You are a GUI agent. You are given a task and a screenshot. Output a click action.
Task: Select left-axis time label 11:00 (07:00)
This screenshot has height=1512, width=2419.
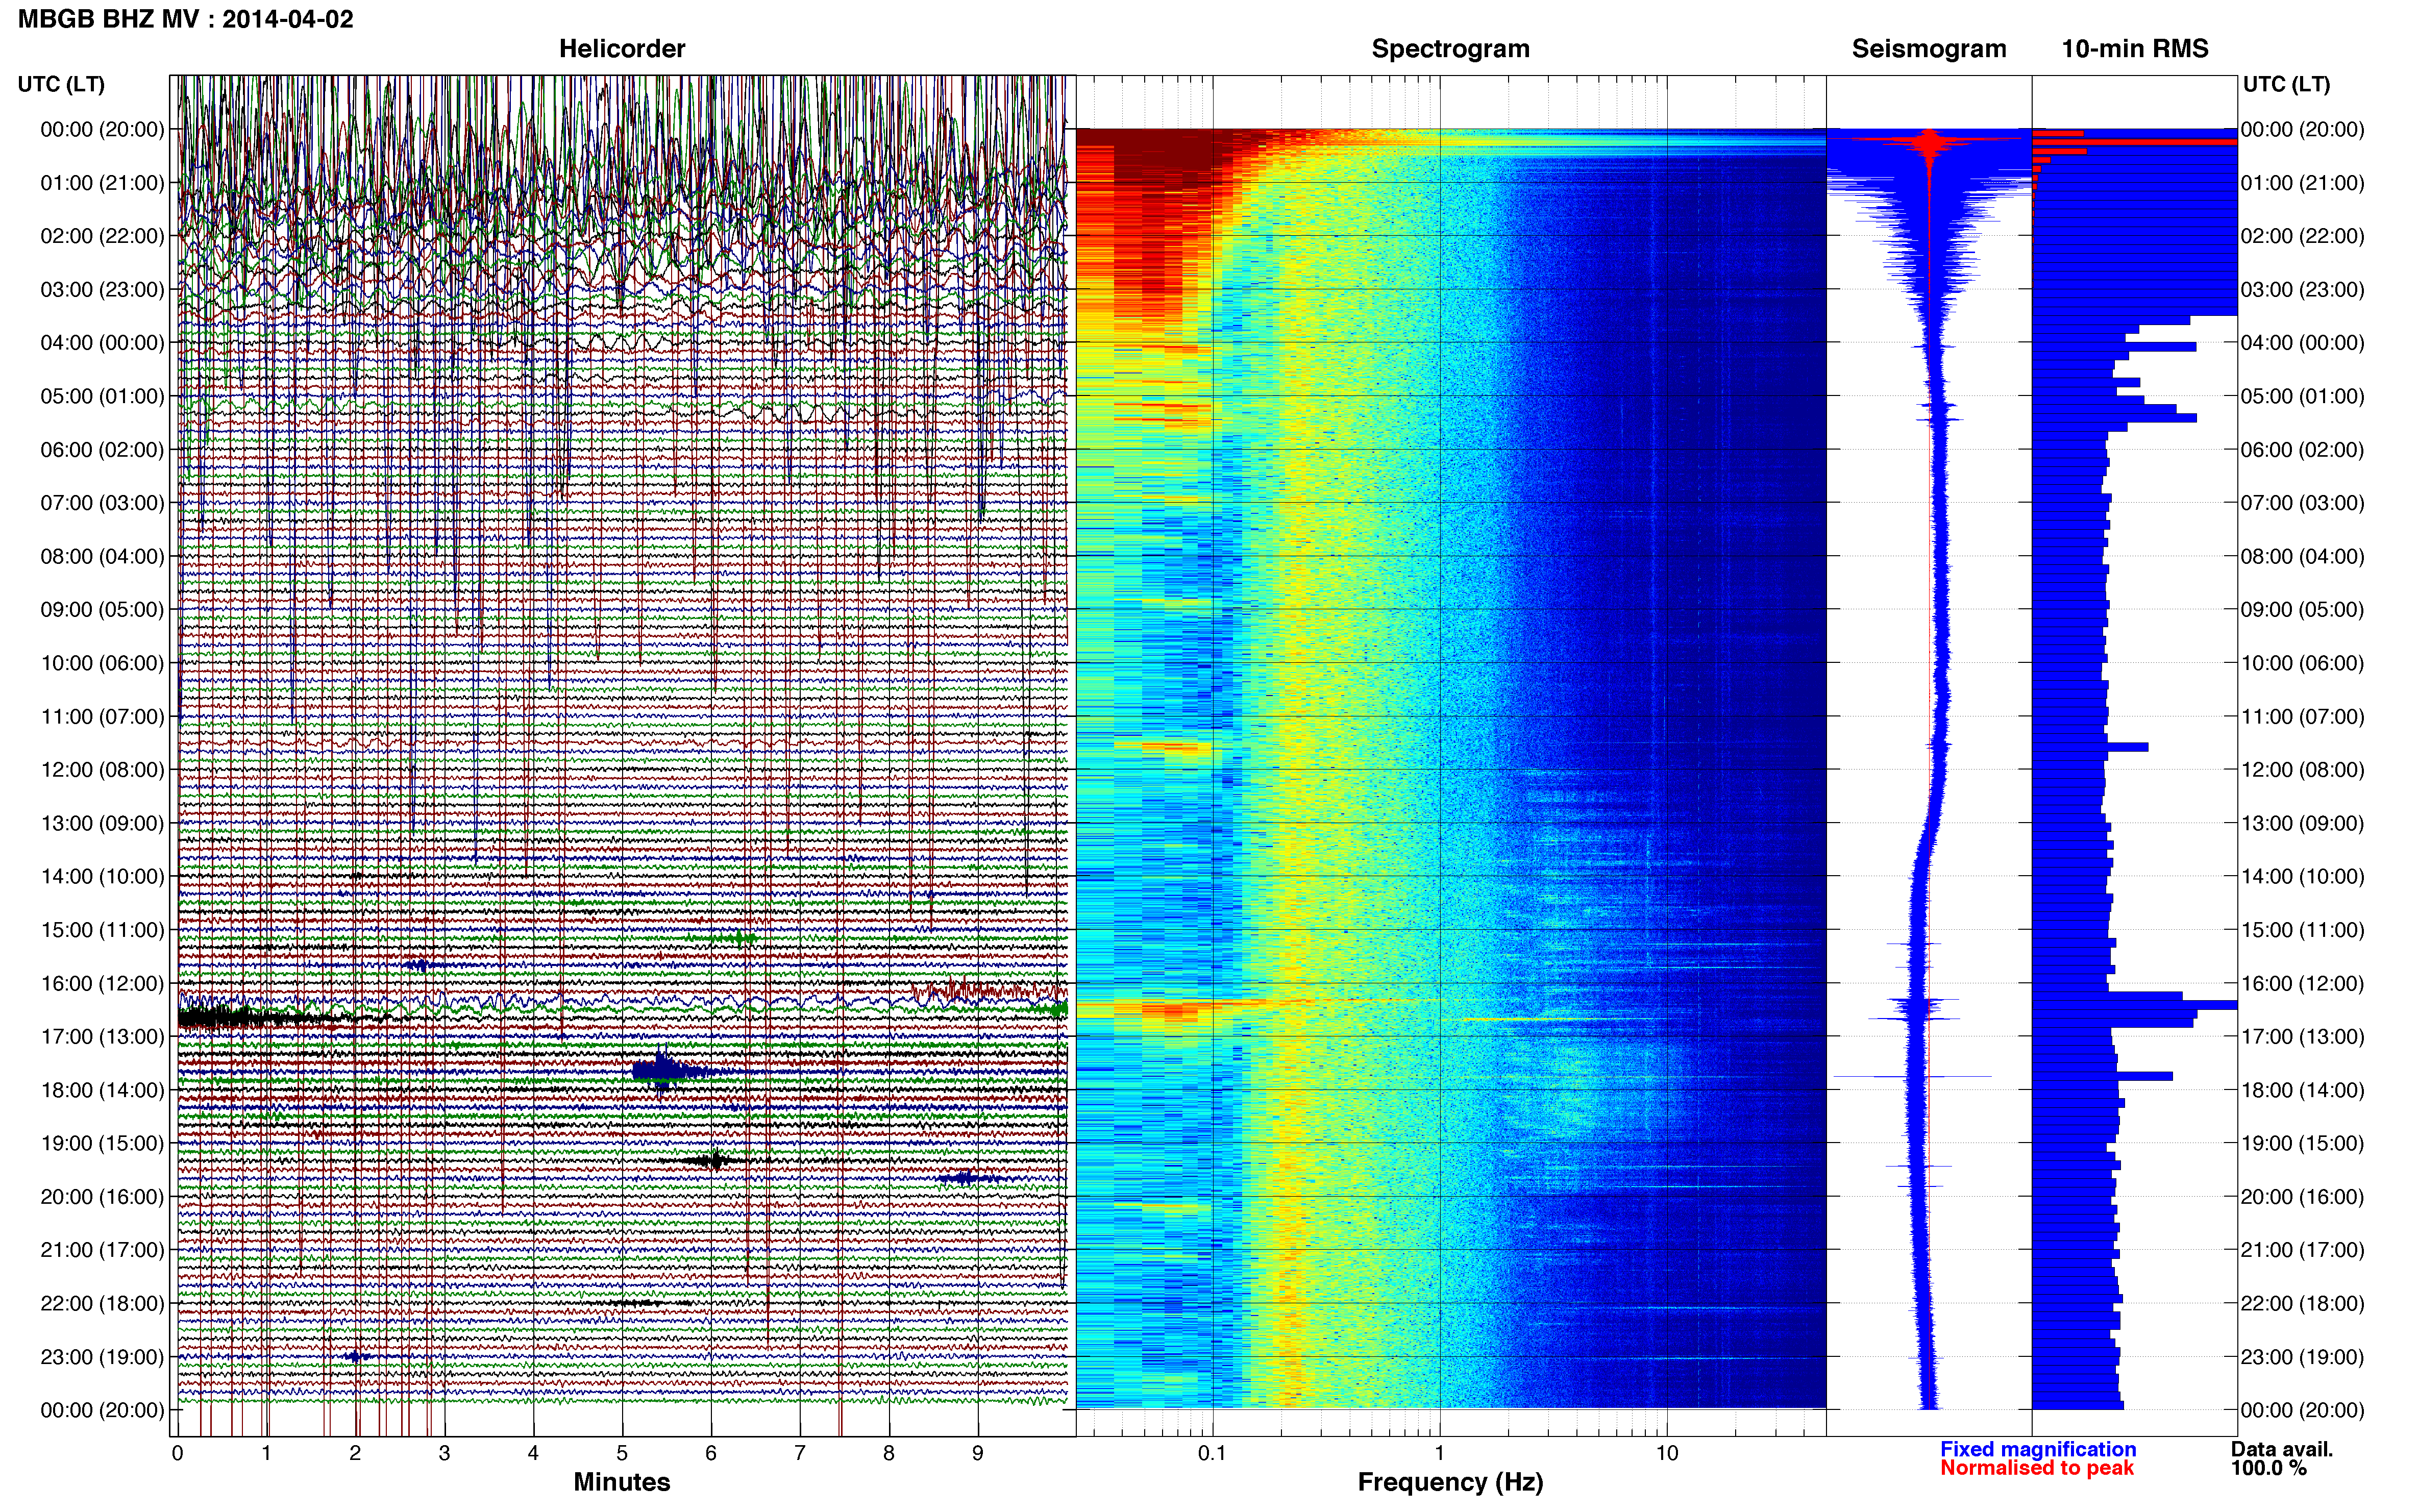pos(102,717)
